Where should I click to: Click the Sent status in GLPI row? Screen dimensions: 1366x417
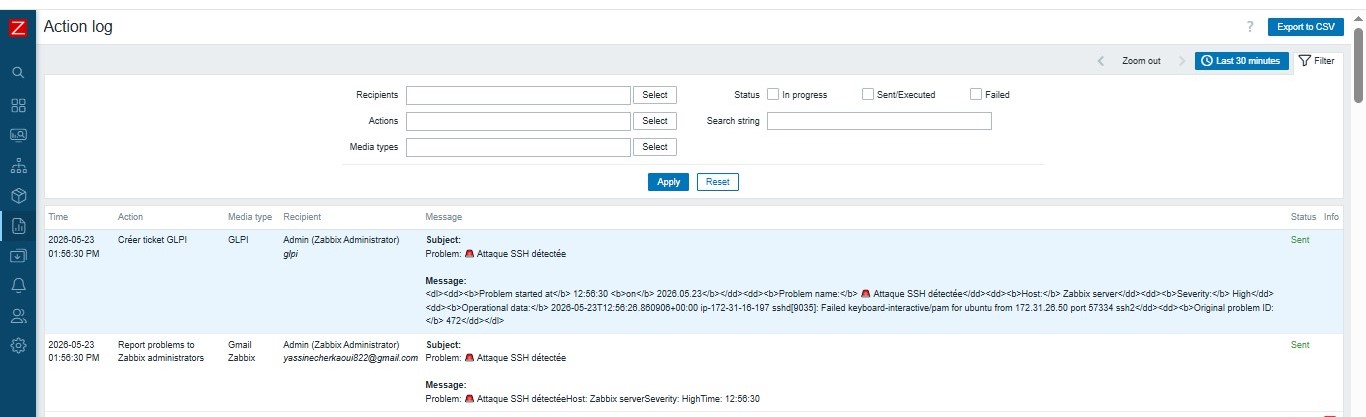[1299, 240]
